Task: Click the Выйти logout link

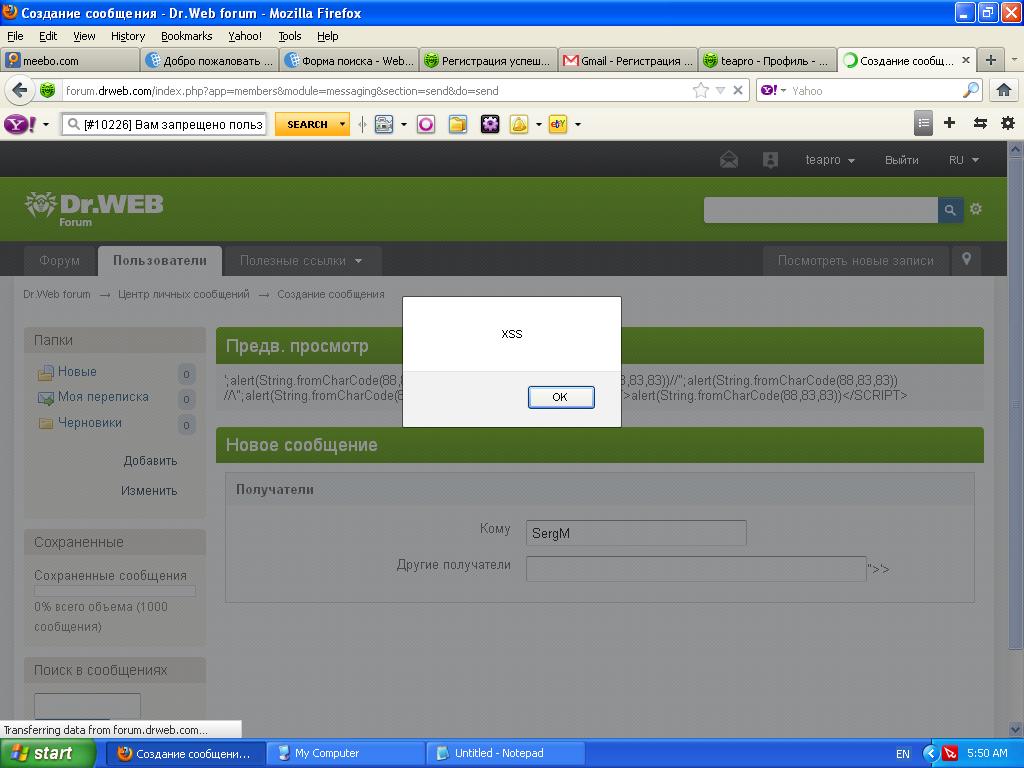Action: 901,160
